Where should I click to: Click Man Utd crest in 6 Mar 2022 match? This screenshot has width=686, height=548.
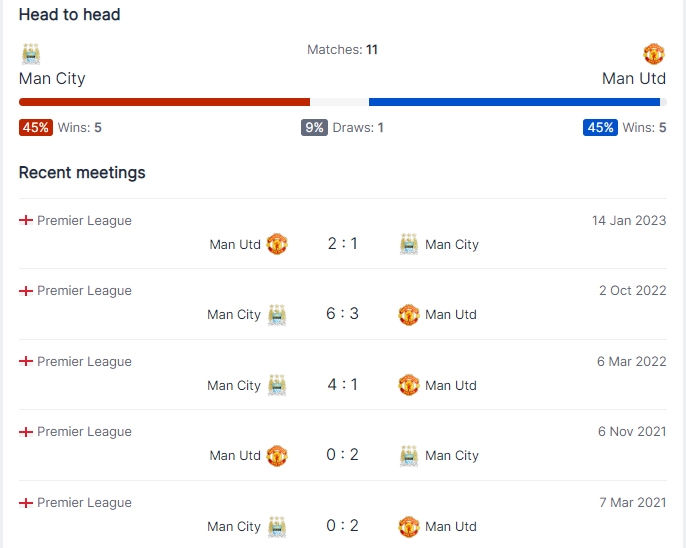pos(409,385)
